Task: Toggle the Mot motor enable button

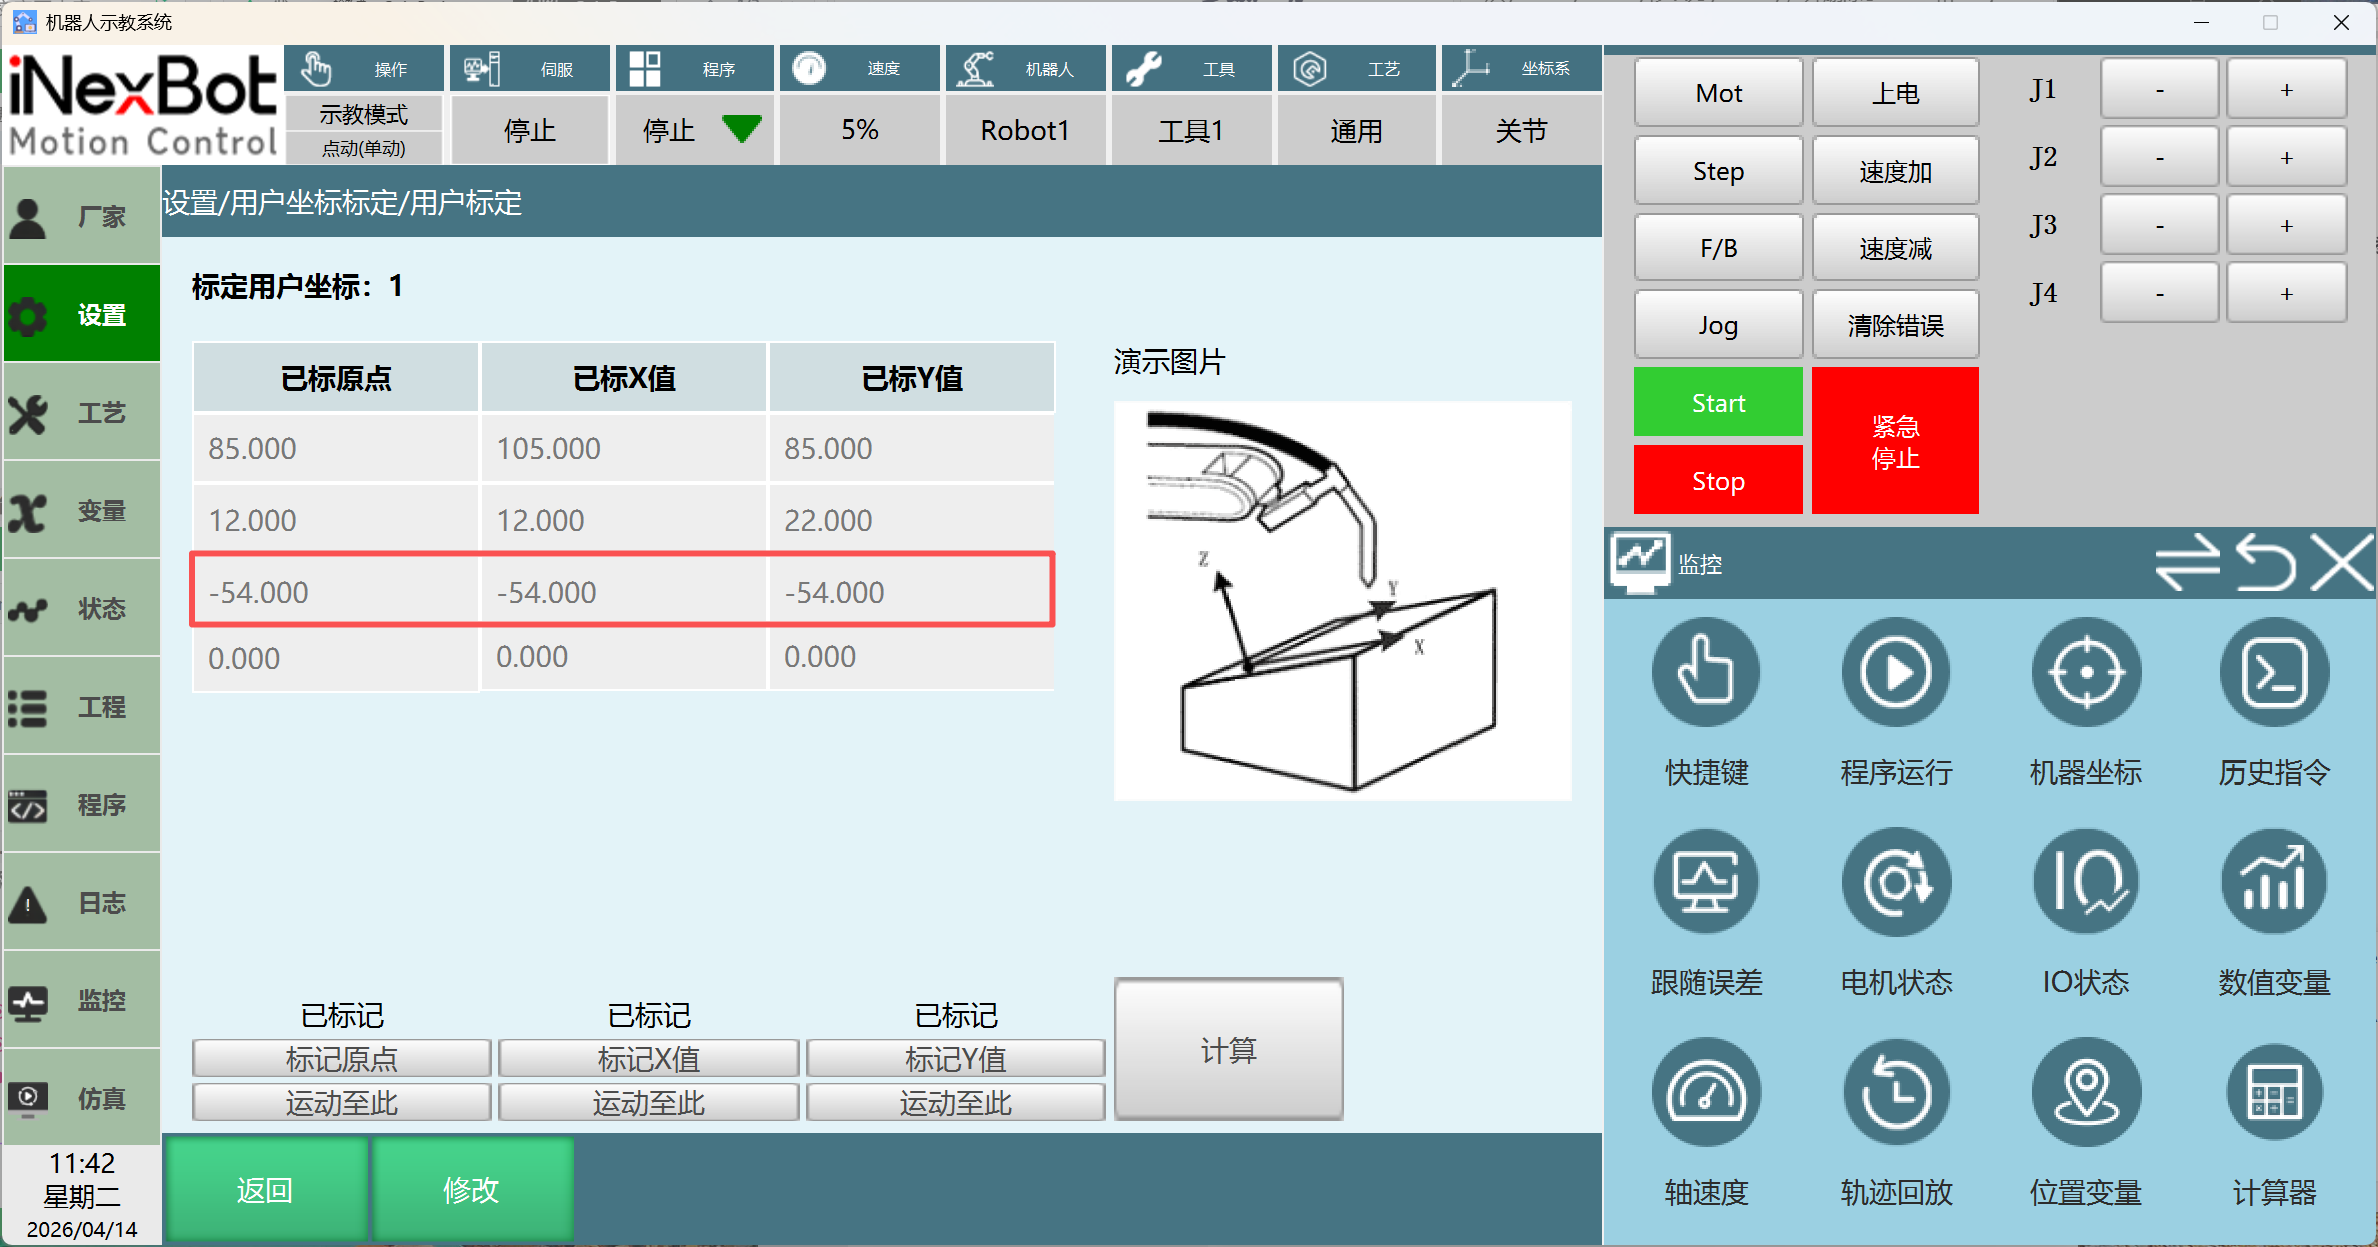Action: pos(1718,93)
